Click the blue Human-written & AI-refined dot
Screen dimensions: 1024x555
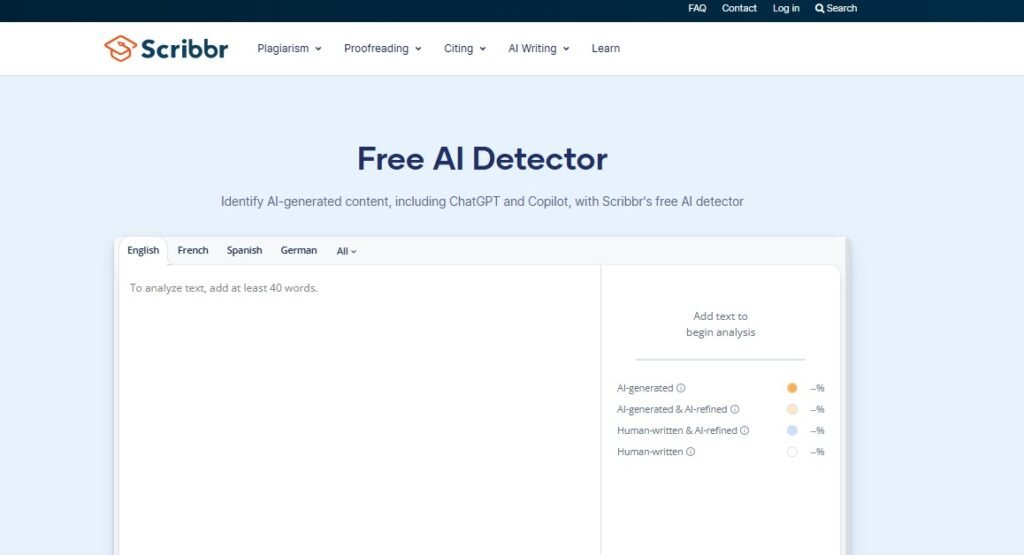click(x=792, y=430)
